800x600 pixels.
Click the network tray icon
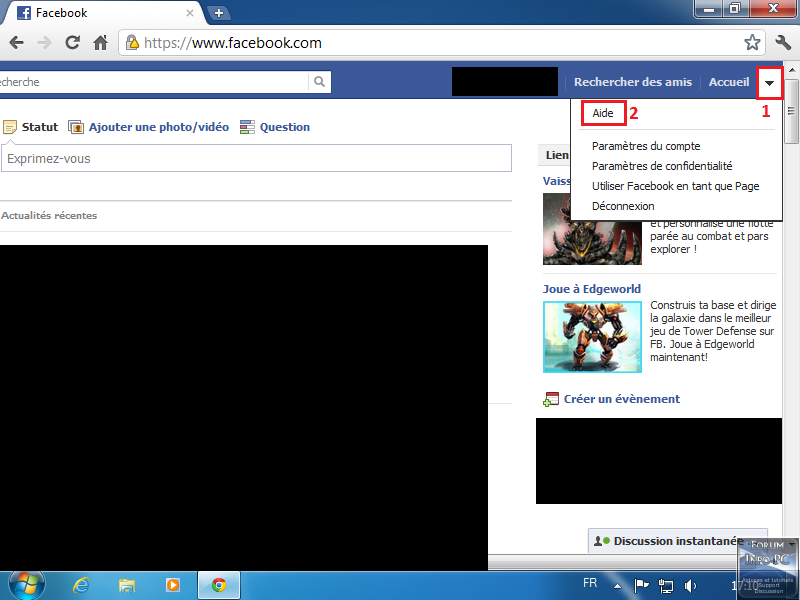[666, 586]
